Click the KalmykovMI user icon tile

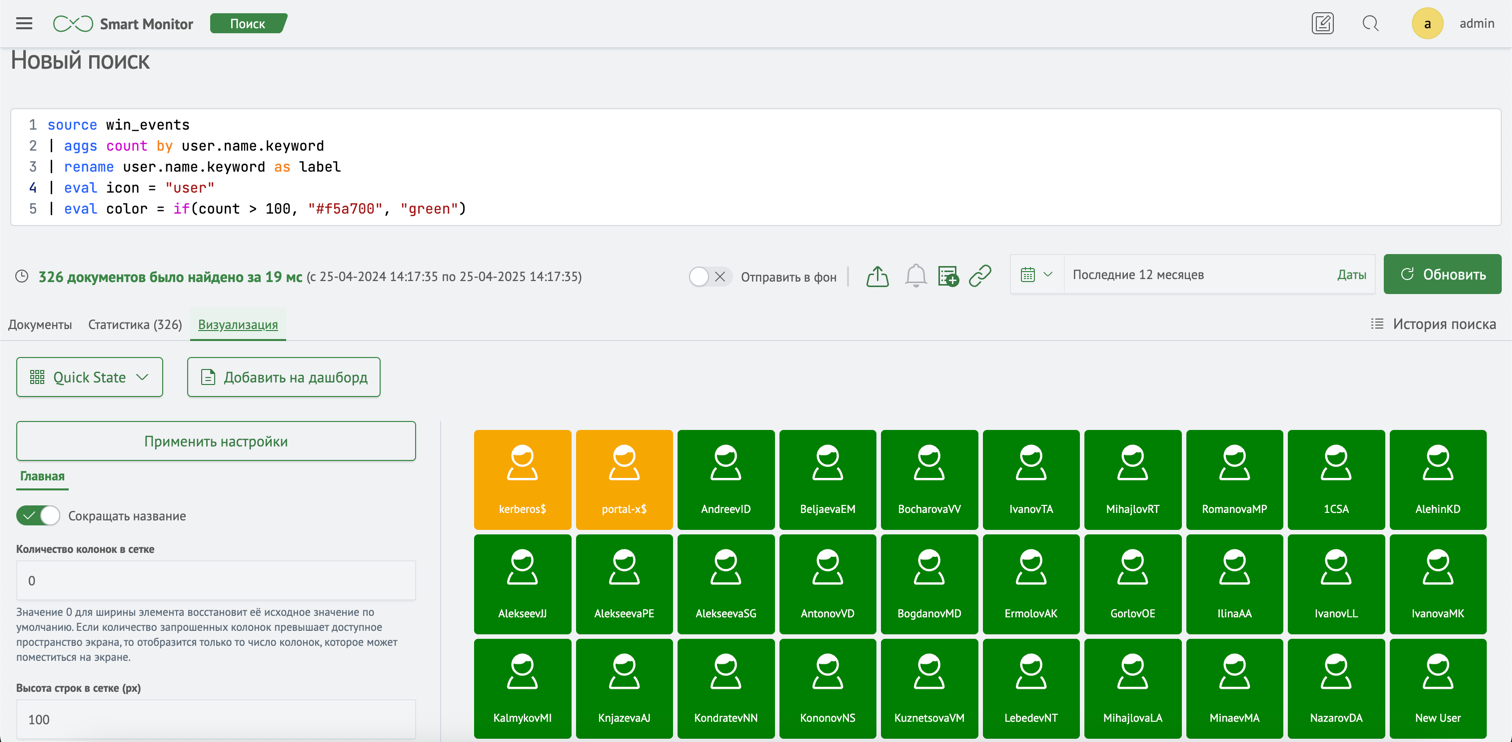(x=523, y=688)
